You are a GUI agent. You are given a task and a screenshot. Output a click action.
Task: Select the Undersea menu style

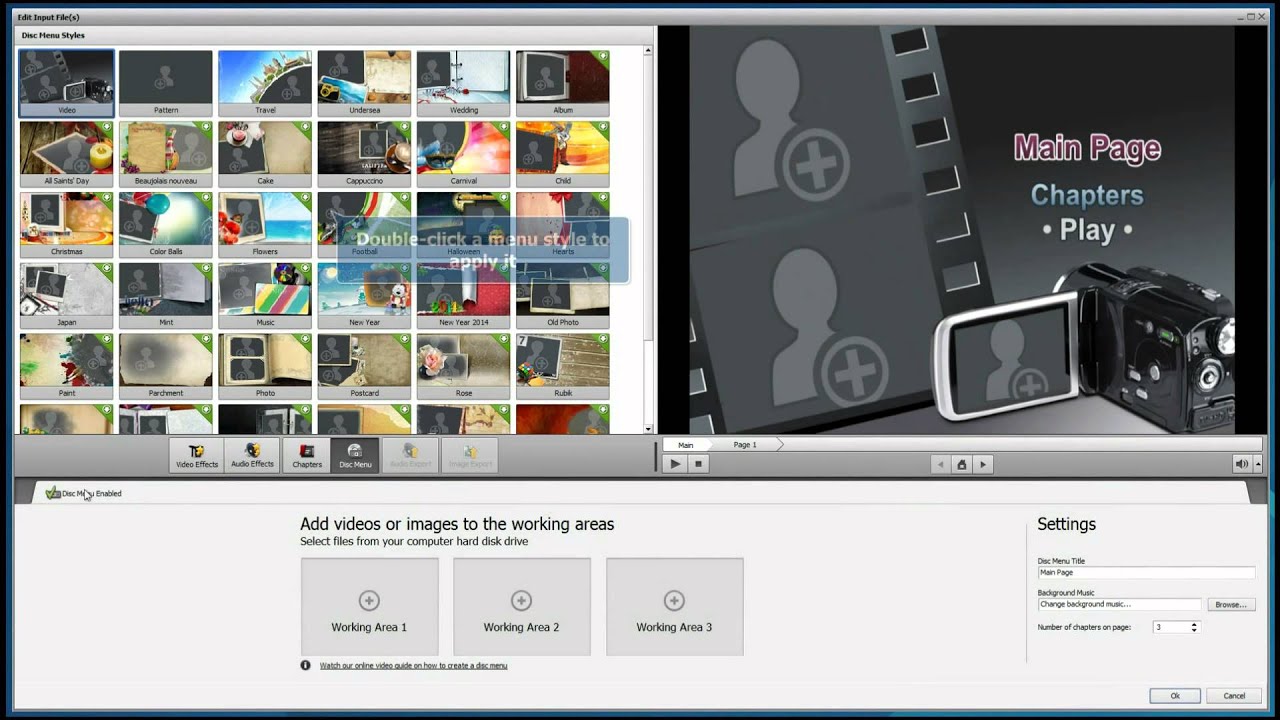pos(364,83)
